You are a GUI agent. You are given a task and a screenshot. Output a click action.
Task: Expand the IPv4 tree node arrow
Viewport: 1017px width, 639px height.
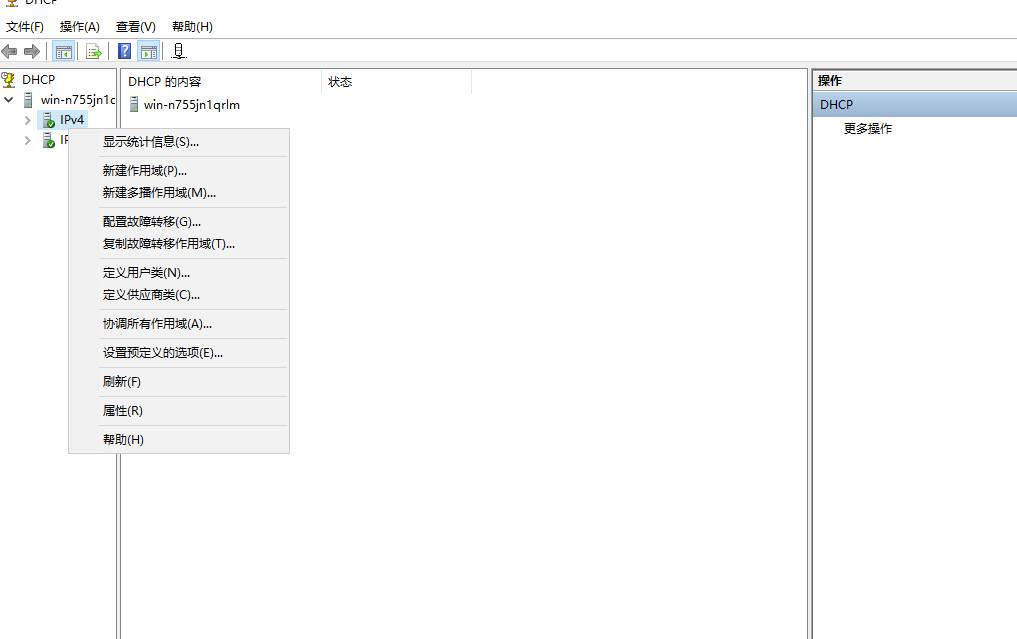pyautogui.click(x=28, y=120)
